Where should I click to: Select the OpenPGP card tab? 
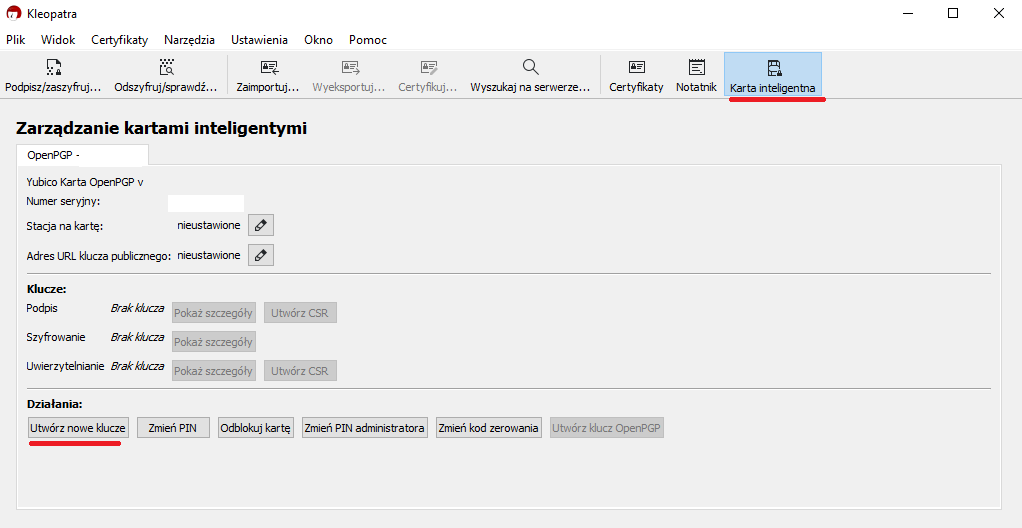click(x=82, y=155)
